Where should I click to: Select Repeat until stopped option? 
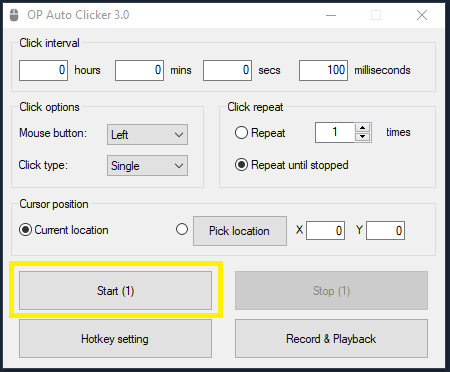pos(241,165)
